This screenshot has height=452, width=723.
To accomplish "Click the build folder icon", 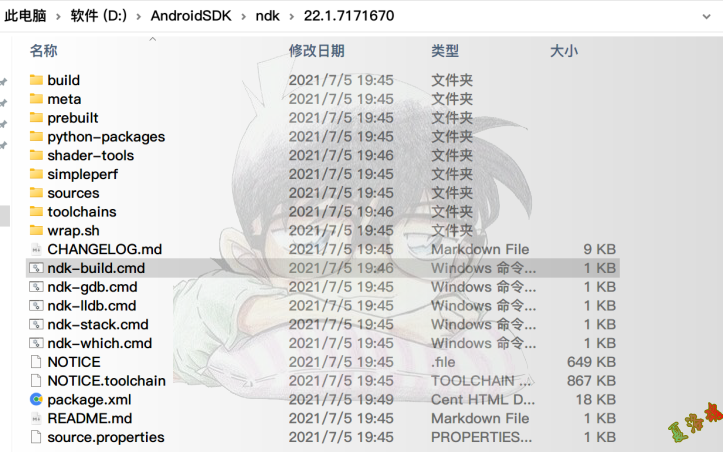I will 36,80.
